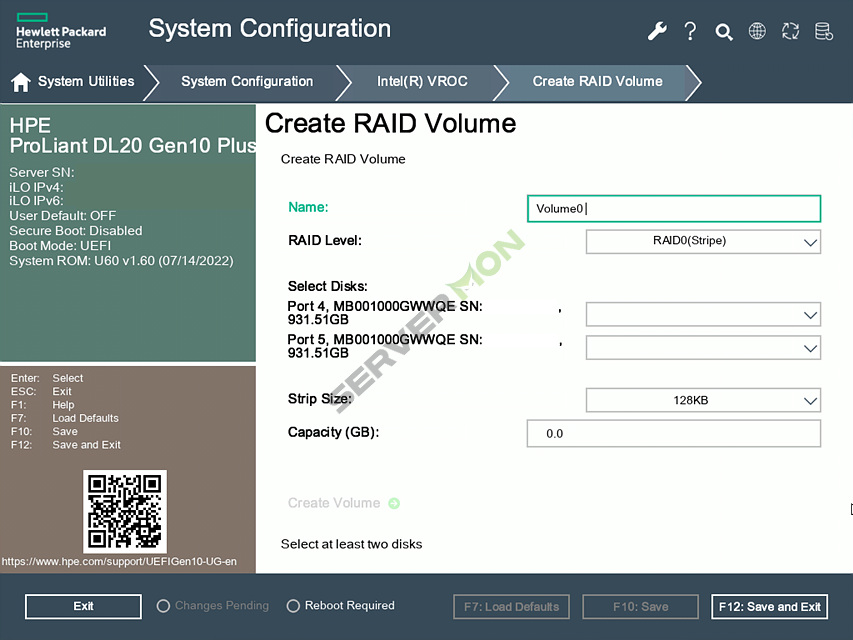853x640 pixels.
Task: Click the 'F12: Save and Exit' key hint row
Action: (x=66, y=445)
